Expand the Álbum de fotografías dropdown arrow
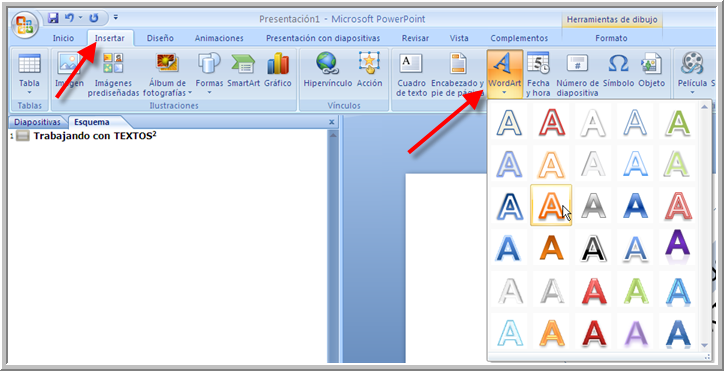Image resolution: width=724 pixels, height=371 pixels. coord(190,93)
